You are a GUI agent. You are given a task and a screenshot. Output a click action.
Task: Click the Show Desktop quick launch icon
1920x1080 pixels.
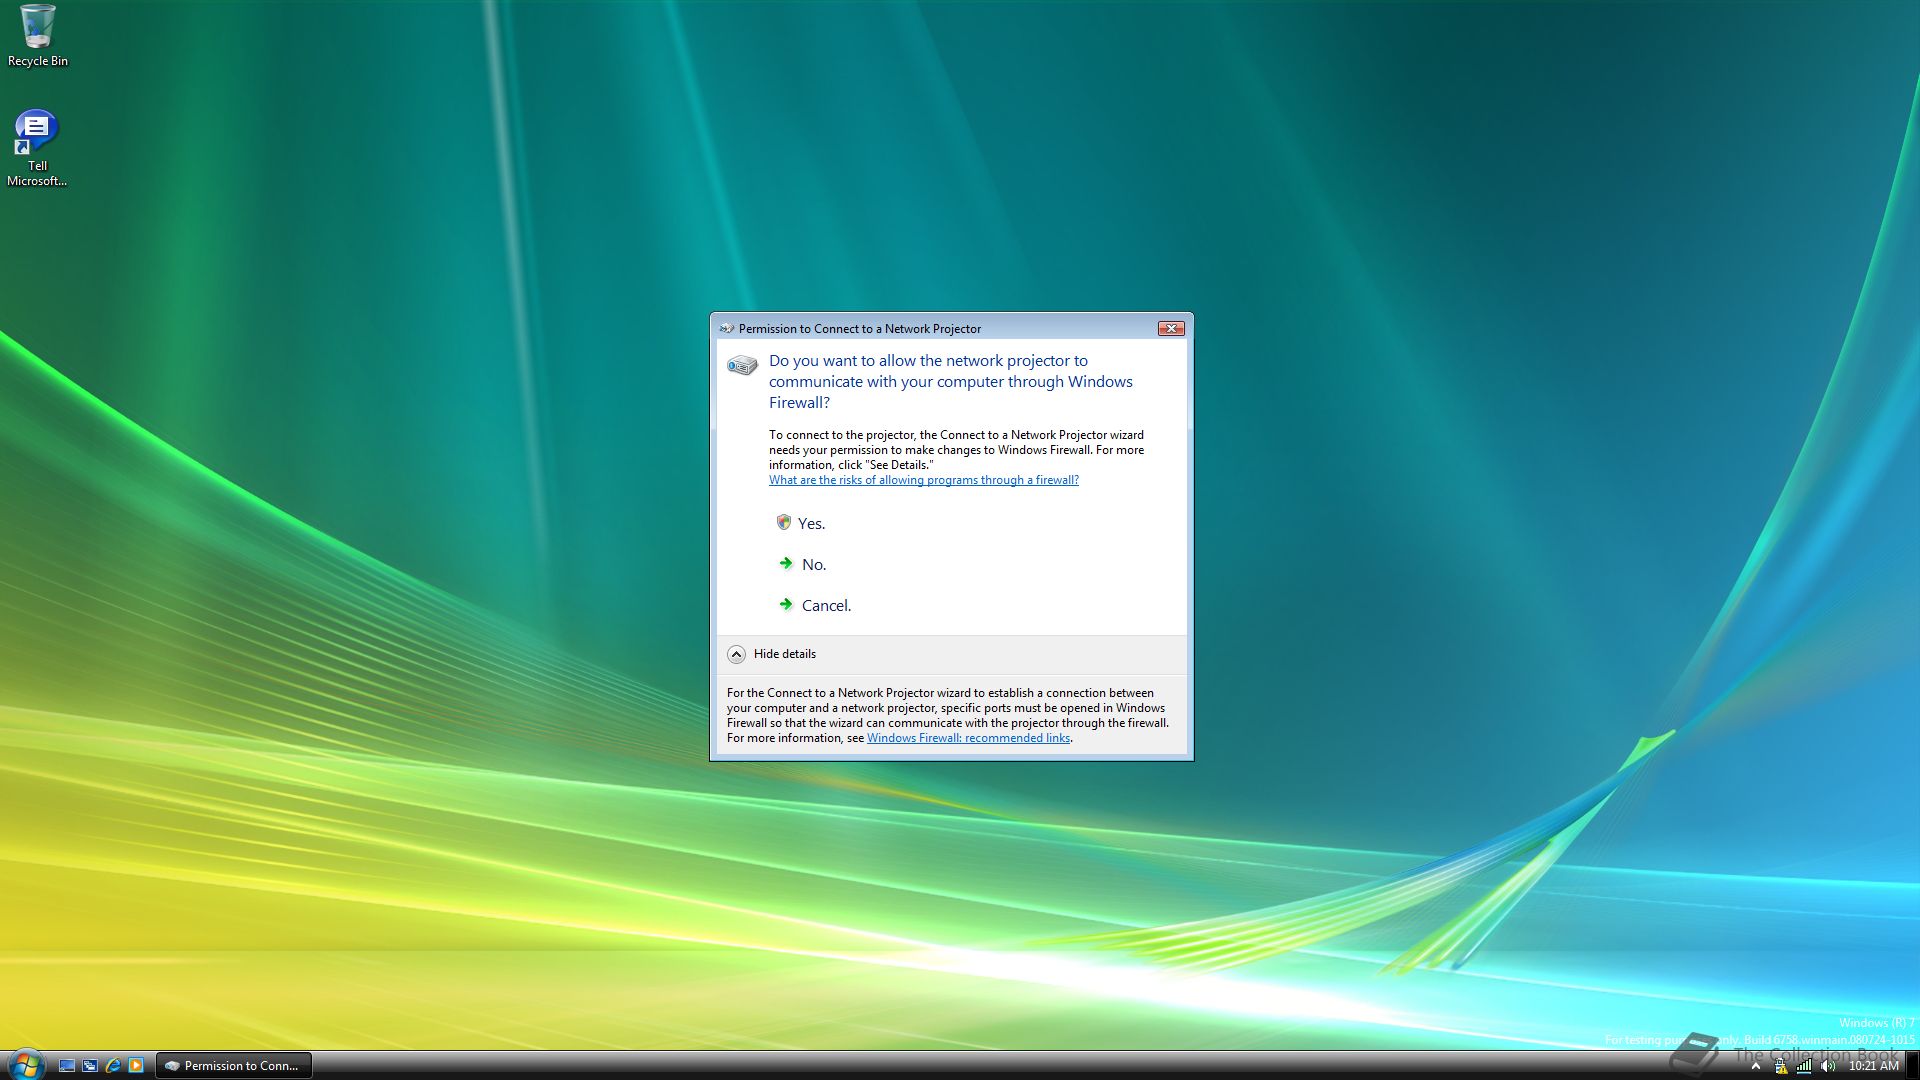click(x=67, y=1065)
